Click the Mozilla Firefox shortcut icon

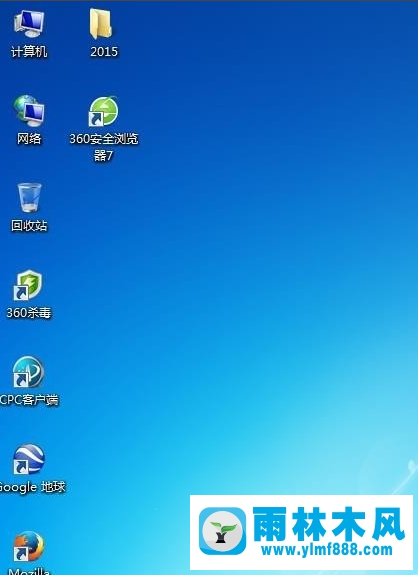[28, 546]
